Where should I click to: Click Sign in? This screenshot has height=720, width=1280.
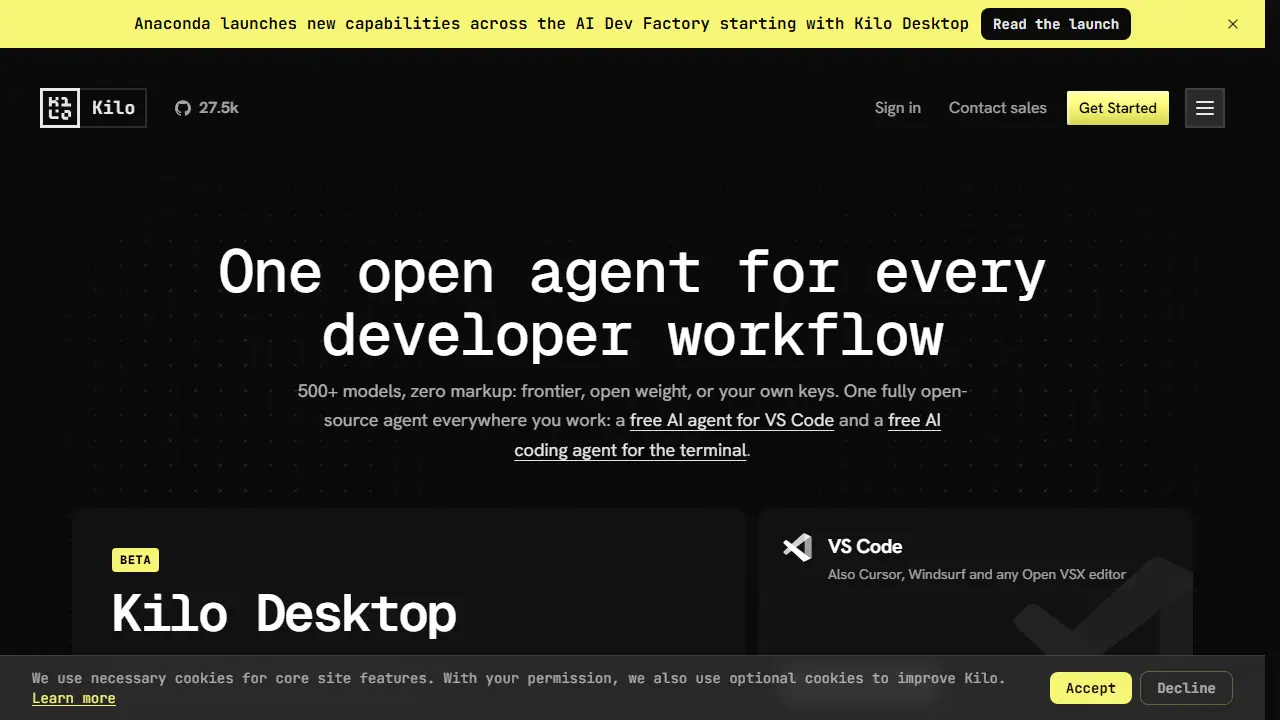pyautogui.click(x=898, y=108)
